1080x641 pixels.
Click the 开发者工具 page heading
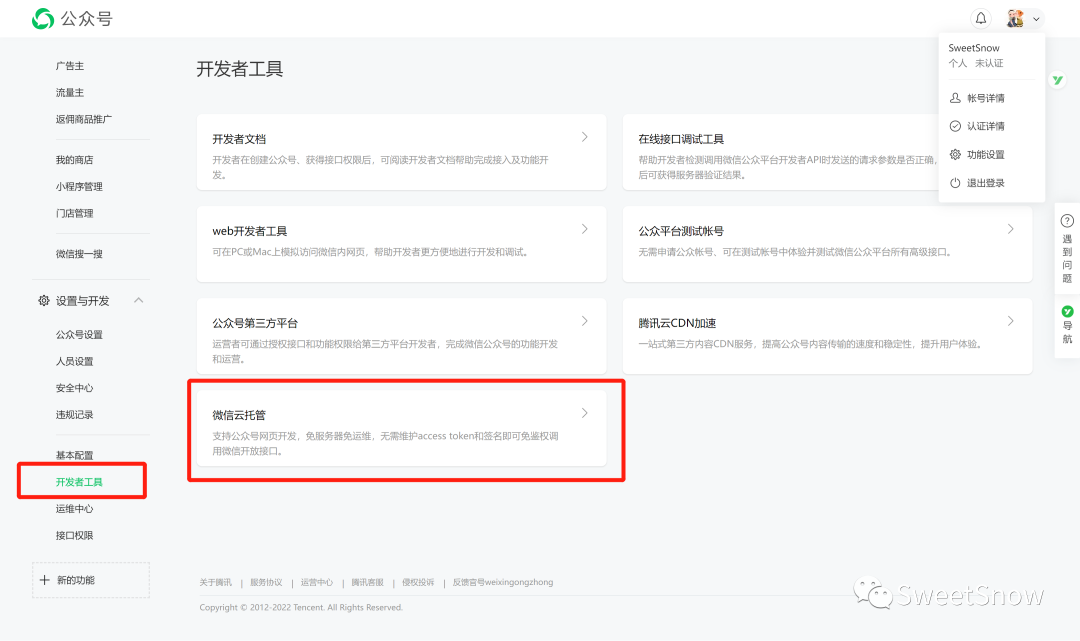240,69
